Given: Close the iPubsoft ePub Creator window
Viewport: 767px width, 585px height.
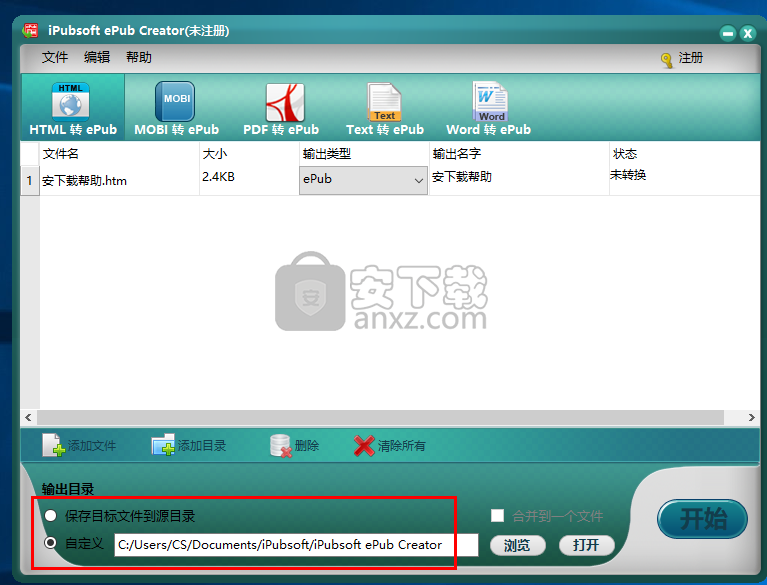Looking at the screenshot, I should pyautogui.click(x=748, y=33).
